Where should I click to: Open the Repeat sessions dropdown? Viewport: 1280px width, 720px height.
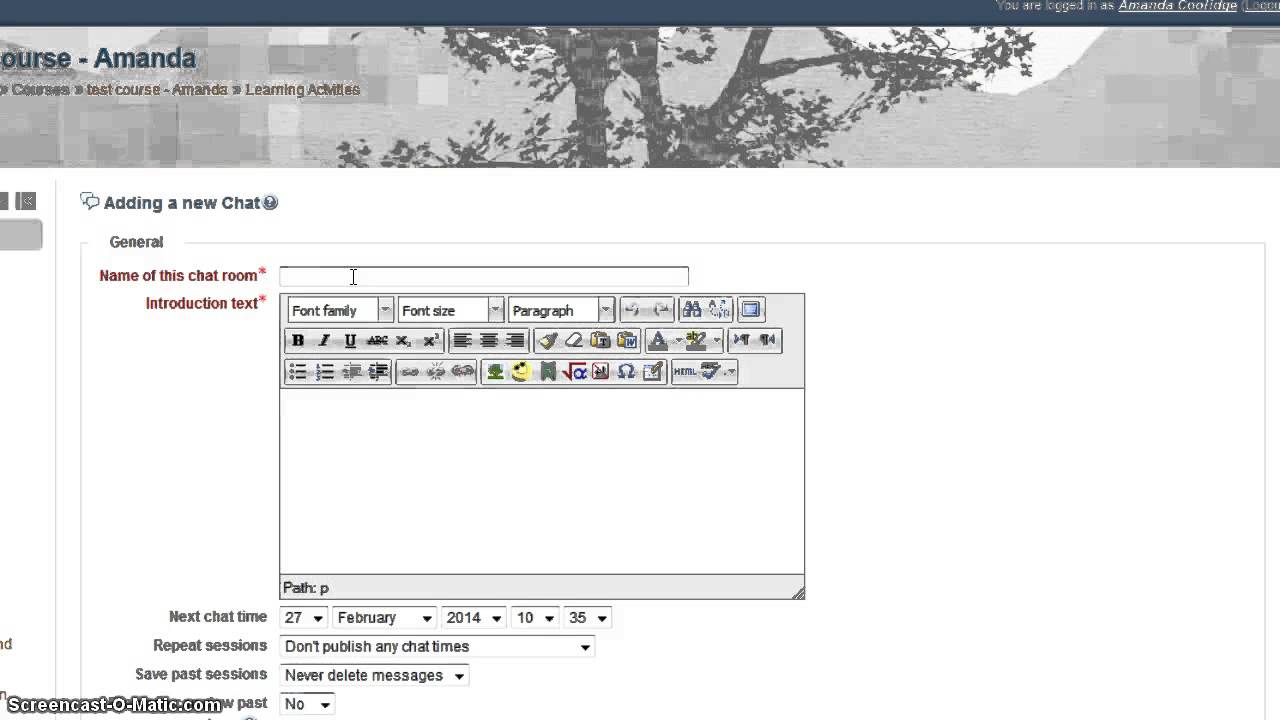[437, 647]
